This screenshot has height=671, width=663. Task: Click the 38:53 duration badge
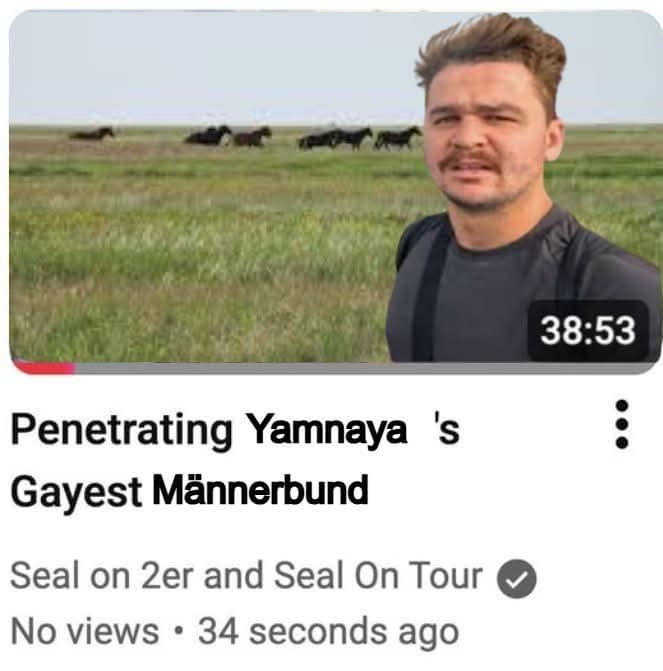(x=588, y=331)
